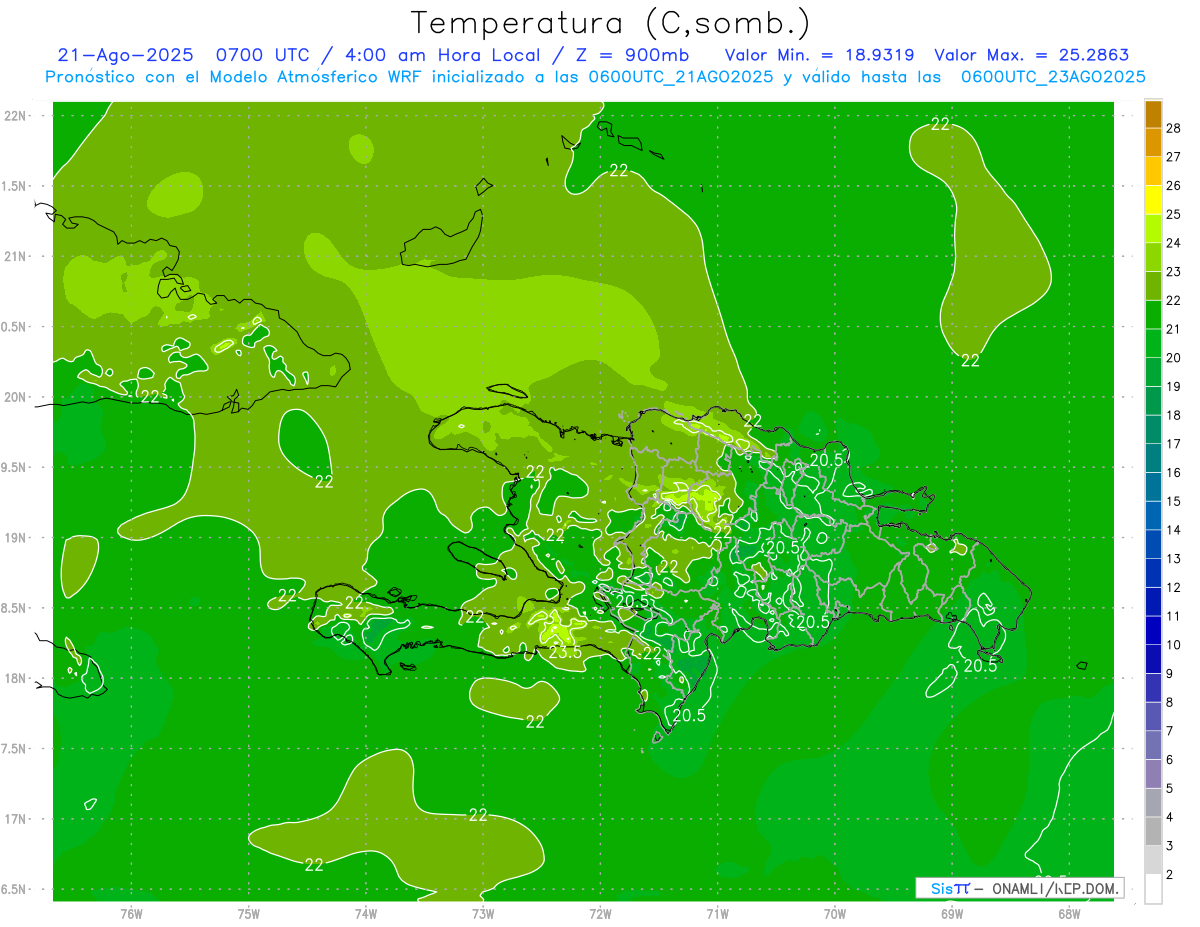Pick the legend swatch between 27 and 28
Image resolution: width=1200 pixels, height=927 pixels.
(1153, 142)
